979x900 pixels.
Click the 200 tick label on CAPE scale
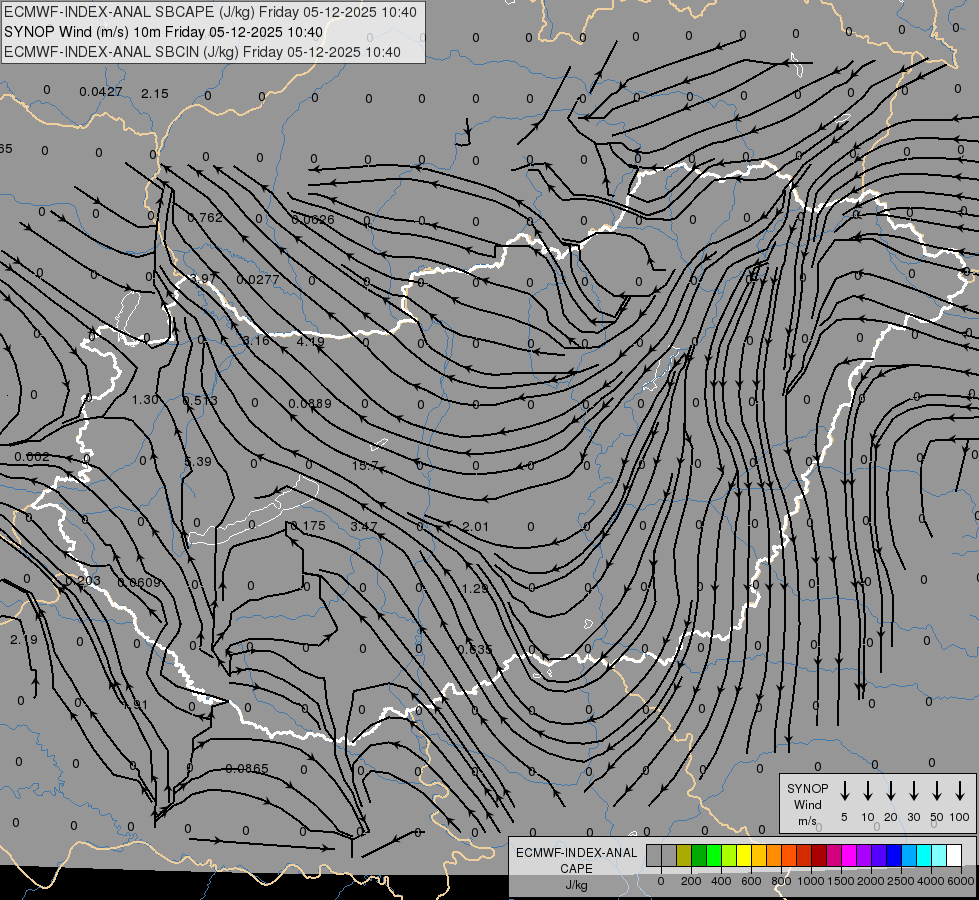(x=691, y=881)
